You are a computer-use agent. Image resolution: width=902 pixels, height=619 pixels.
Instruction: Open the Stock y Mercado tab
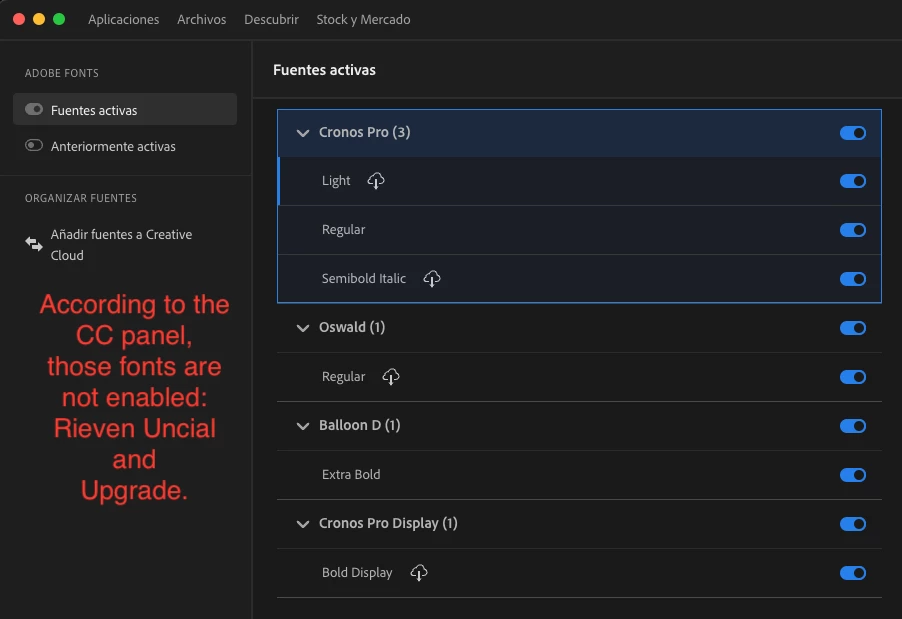point(363,19)
